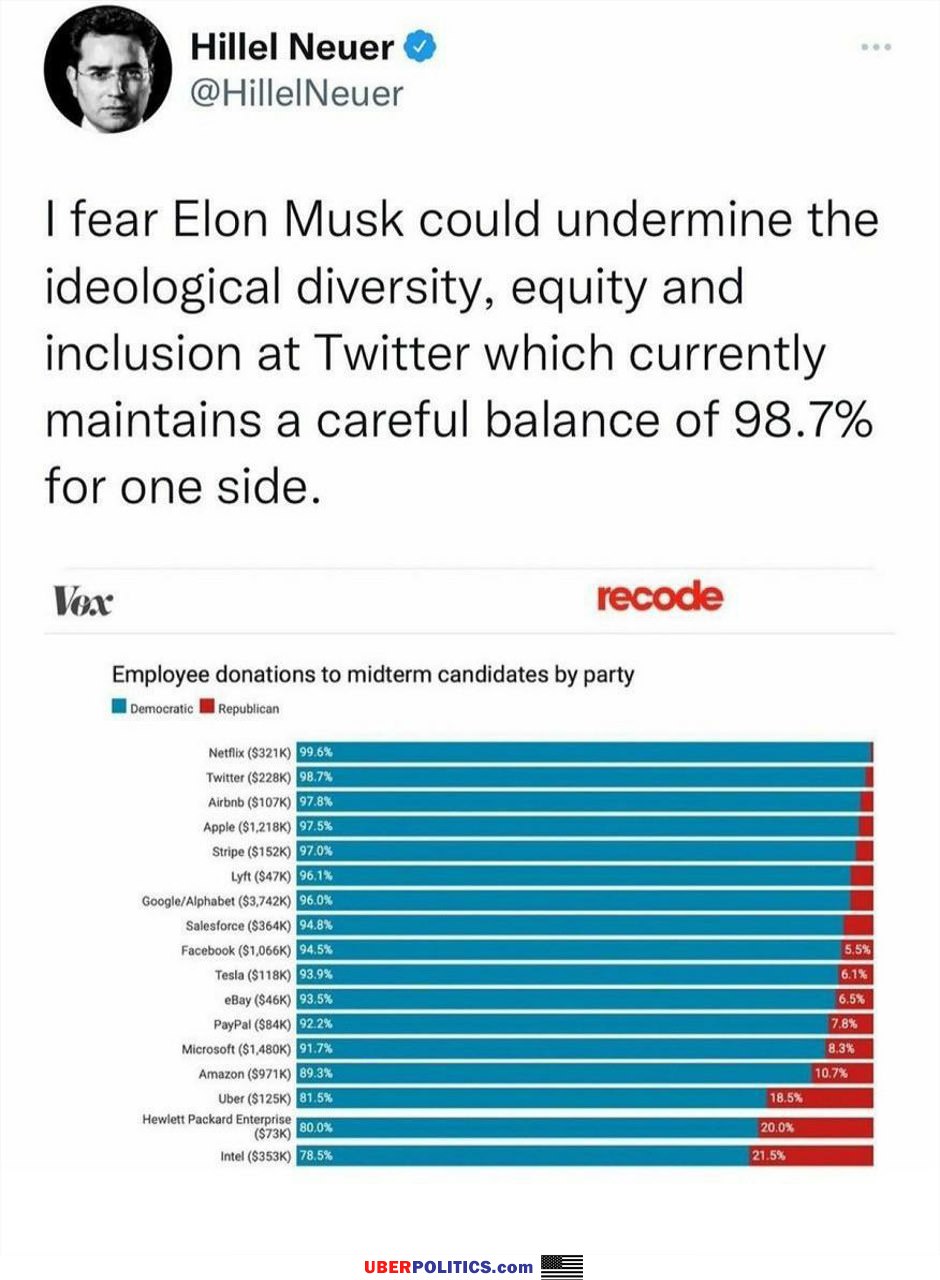Image resolution: width=940 pixels, height=1280 pixels.
Task: Click Amazon's 10.7% Republican segment
Action: pos(843,1073)
